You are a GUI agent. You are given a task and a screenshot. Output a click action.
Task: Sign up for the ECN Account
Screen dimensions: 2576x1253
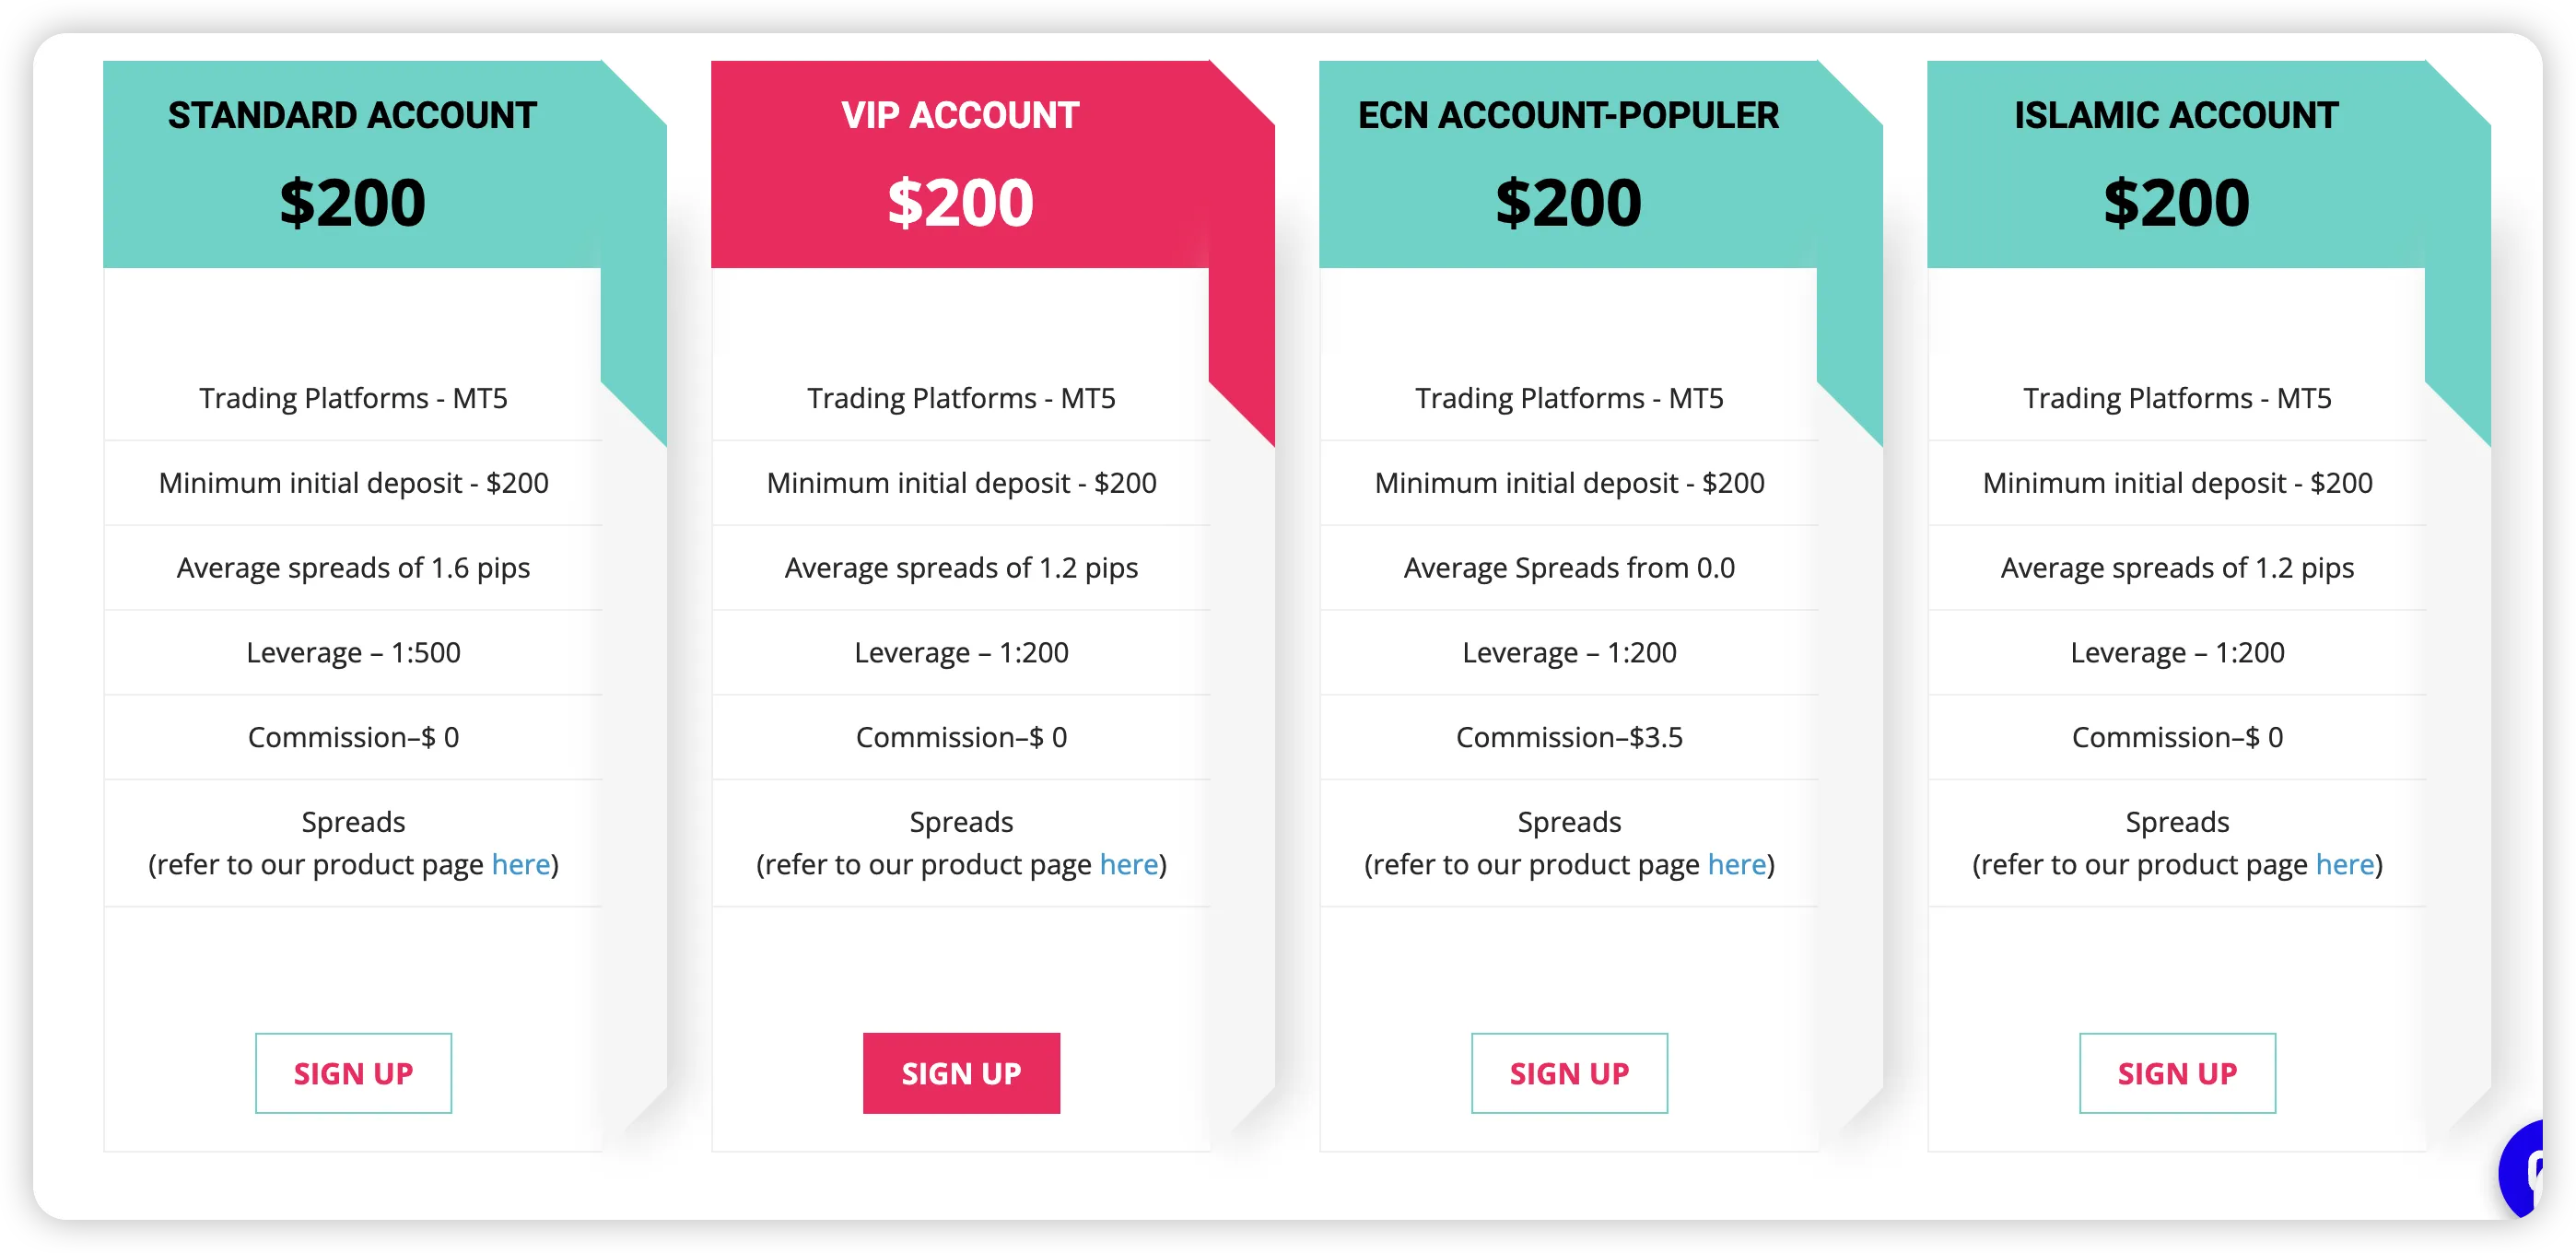point(1569,1073)
